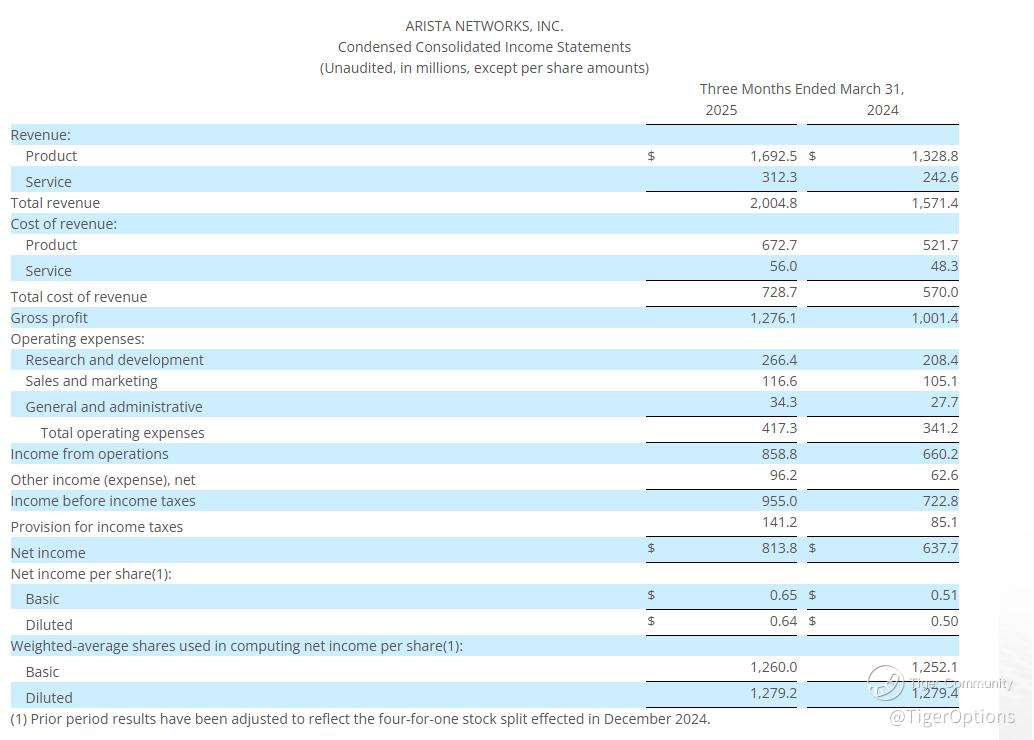Click the 'Total cost of revenue' label

click(79, 297)
